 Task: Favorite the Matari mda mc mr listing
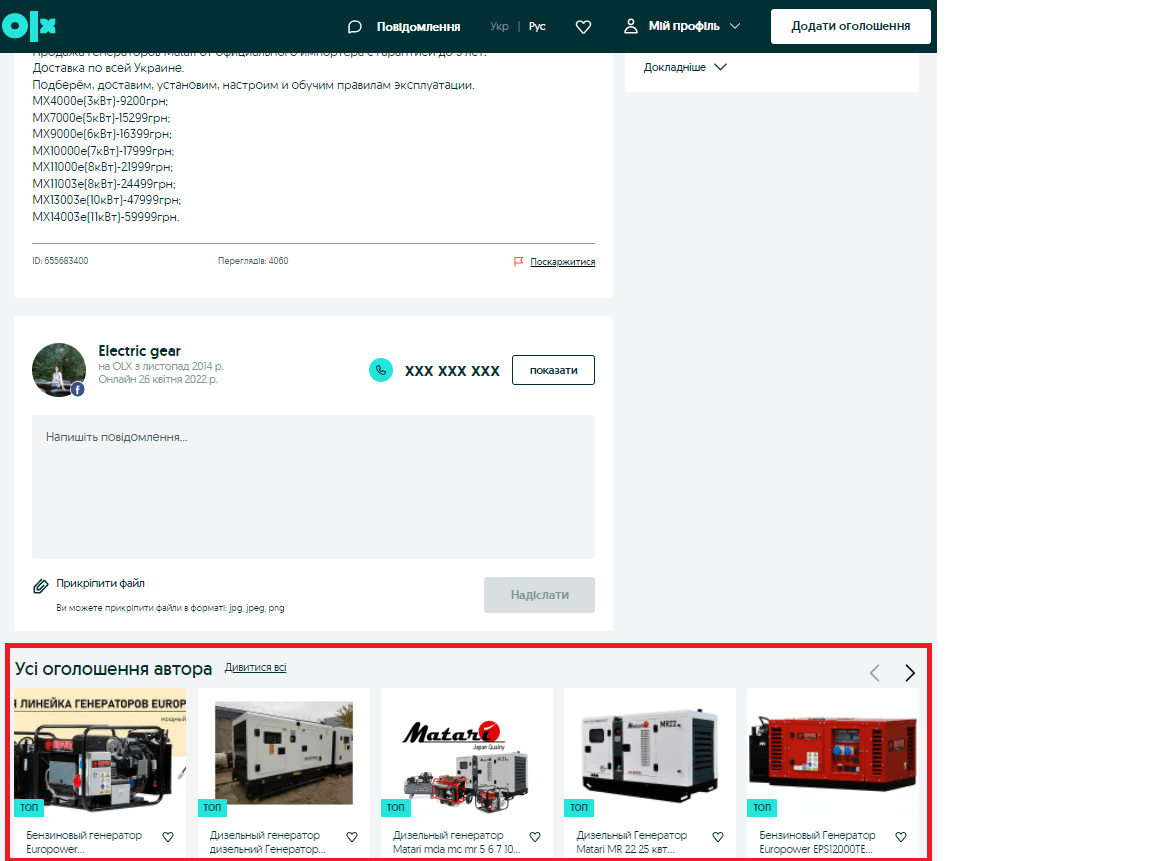click(535, 837)
